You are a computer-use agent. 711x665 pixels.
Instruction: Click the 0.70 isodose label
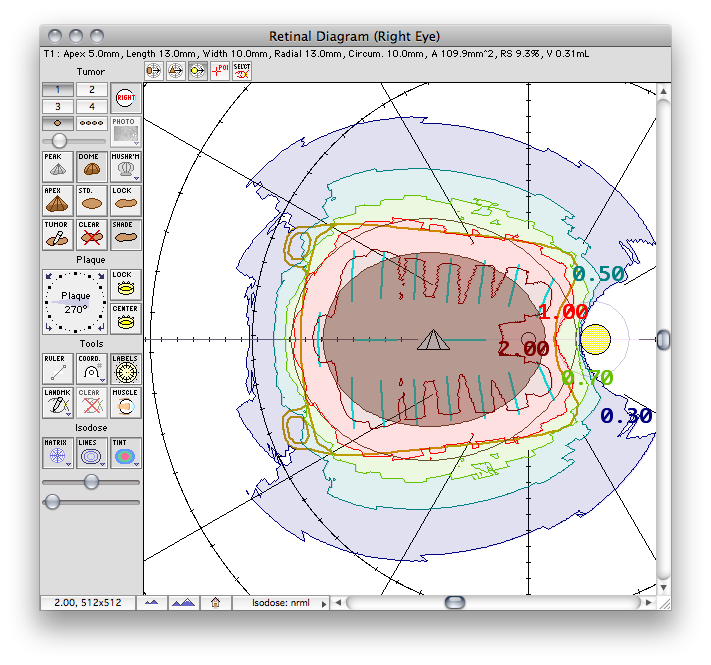588,377
